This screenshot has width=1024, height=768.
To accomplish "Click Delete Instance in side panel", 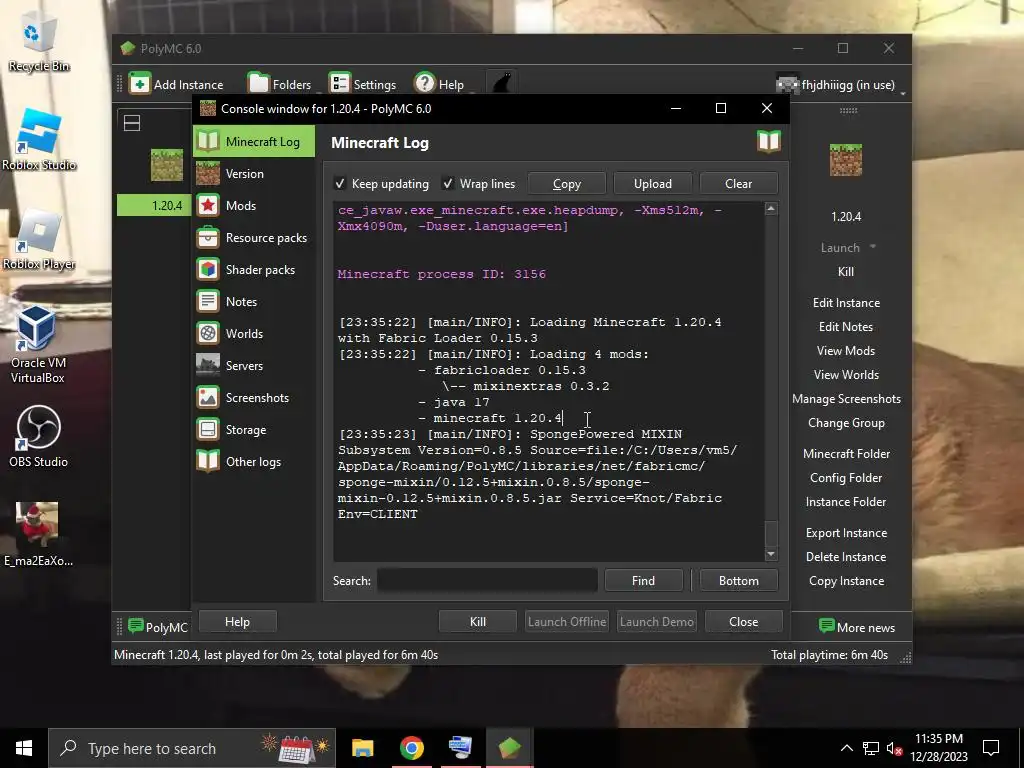I will (846, 557).
